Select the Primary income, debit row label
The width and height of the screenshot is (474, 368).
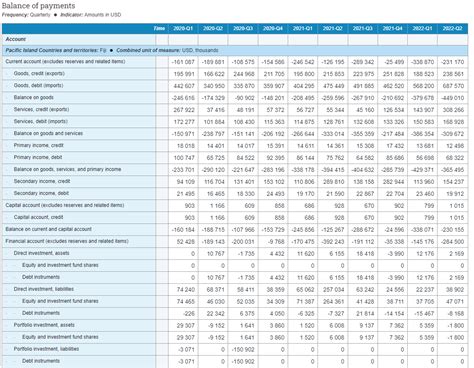(x=38, y=157)
